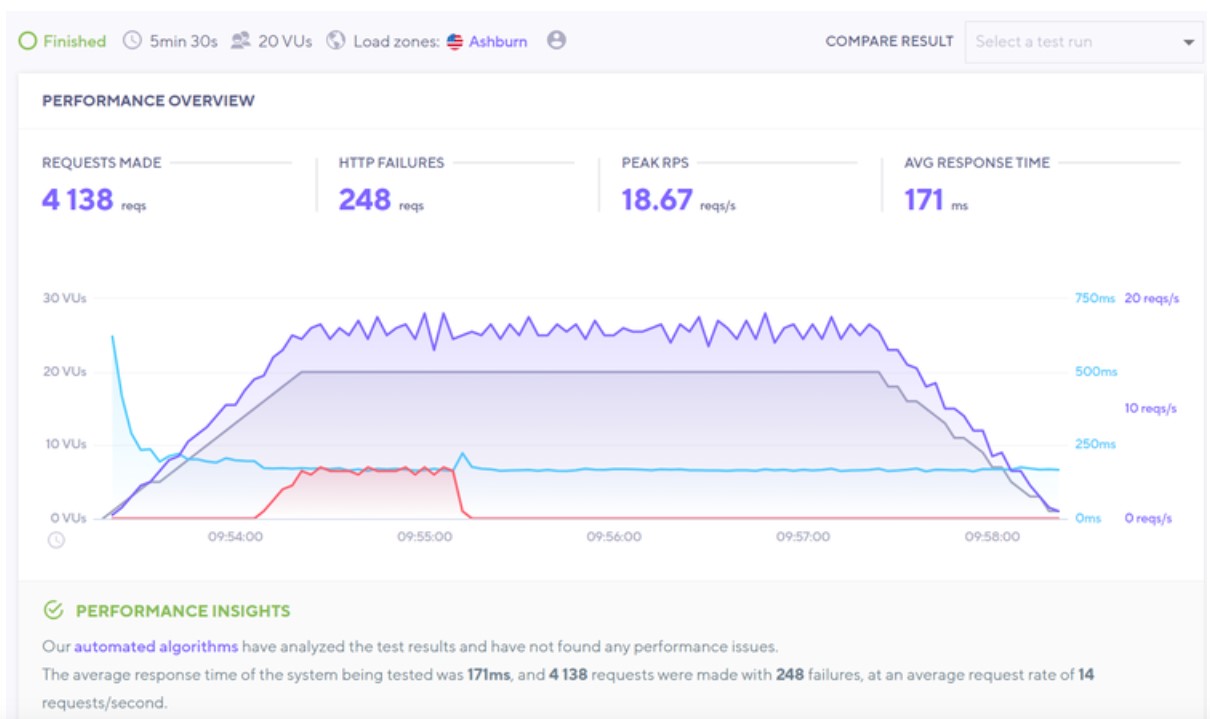This screenshot has height=719, width=1210.
Task: Click the 09:54:00 time axis label
Action: [x=235, y=537]
